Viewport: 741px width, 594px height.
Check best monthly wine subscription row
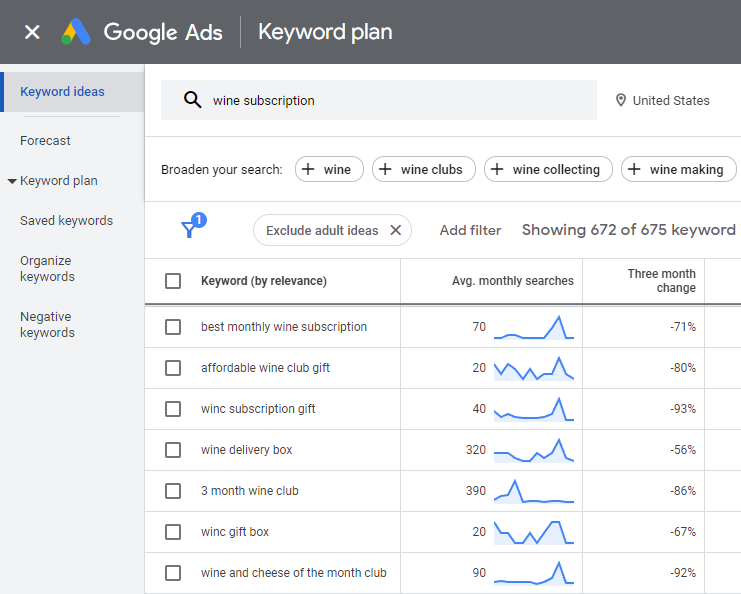tap(173, 327)
